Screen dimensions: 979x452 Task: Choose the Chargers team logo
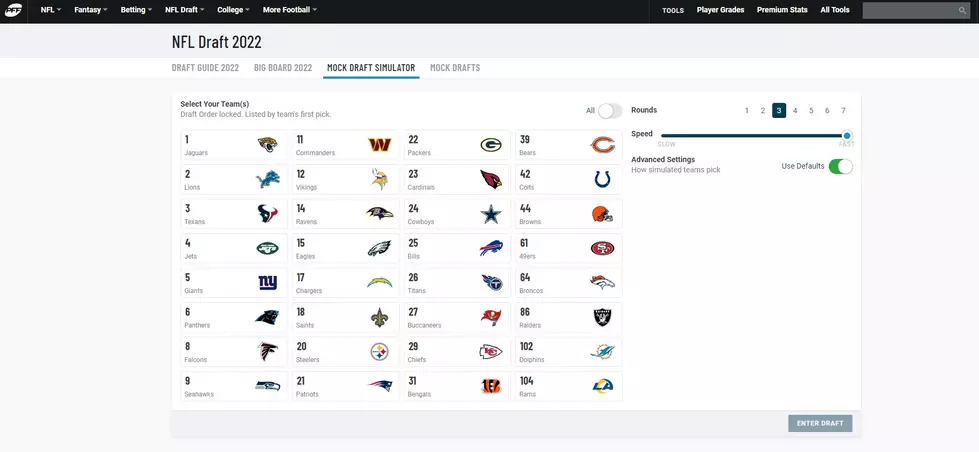pyautogui.click(x=379, y=282)
